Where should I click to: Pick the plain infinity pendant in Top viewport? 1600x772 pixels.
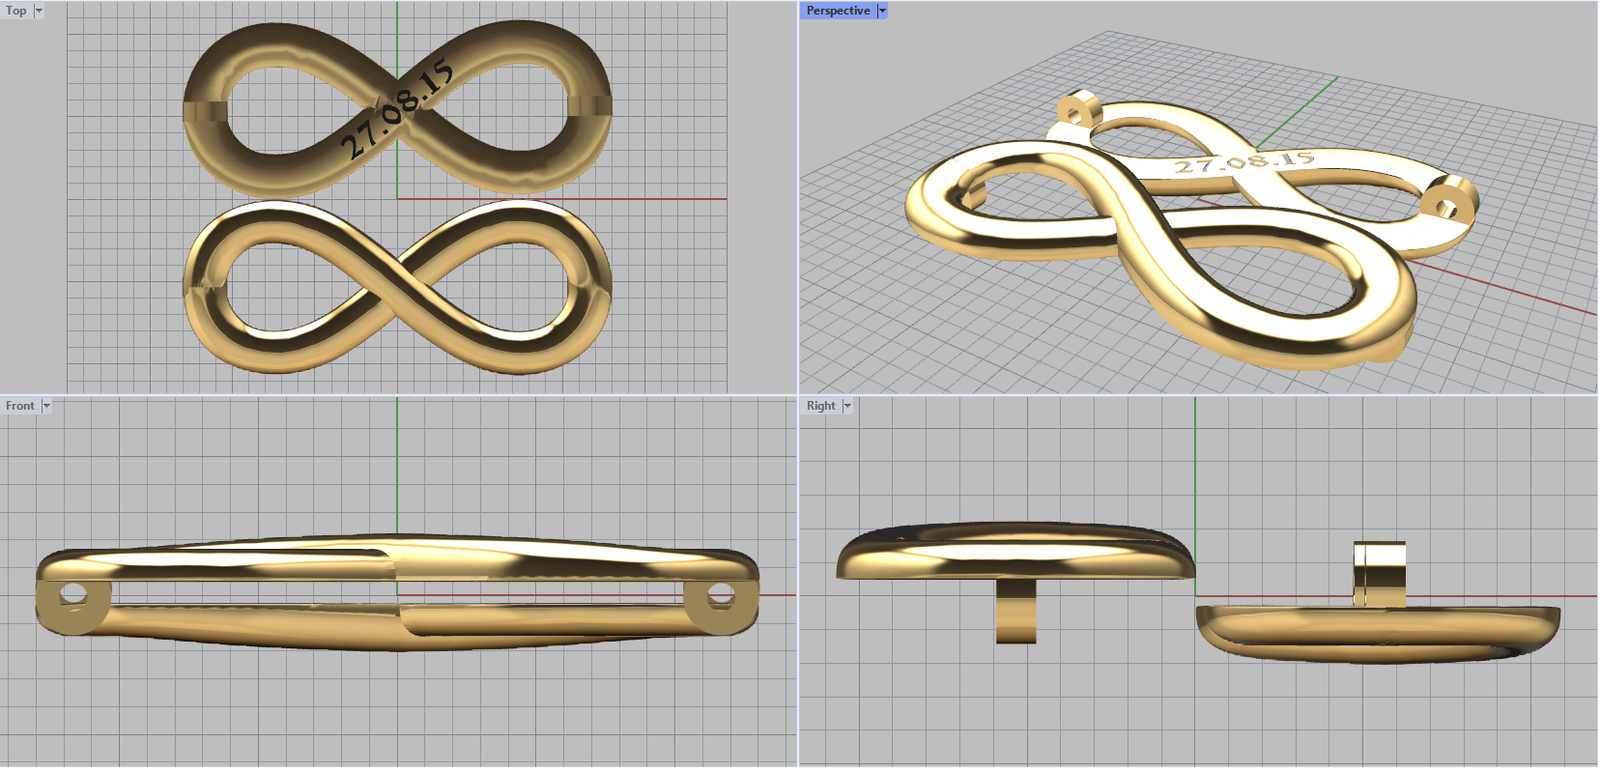397,287
